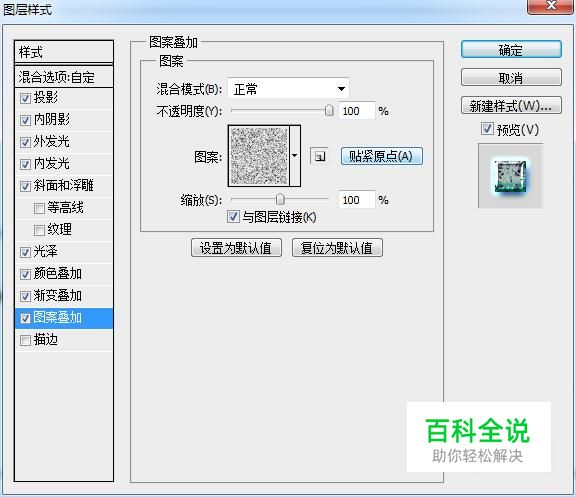Open the pattern picker dropdown arrow
Screen dimensions: 576x497
click(295, 156)
